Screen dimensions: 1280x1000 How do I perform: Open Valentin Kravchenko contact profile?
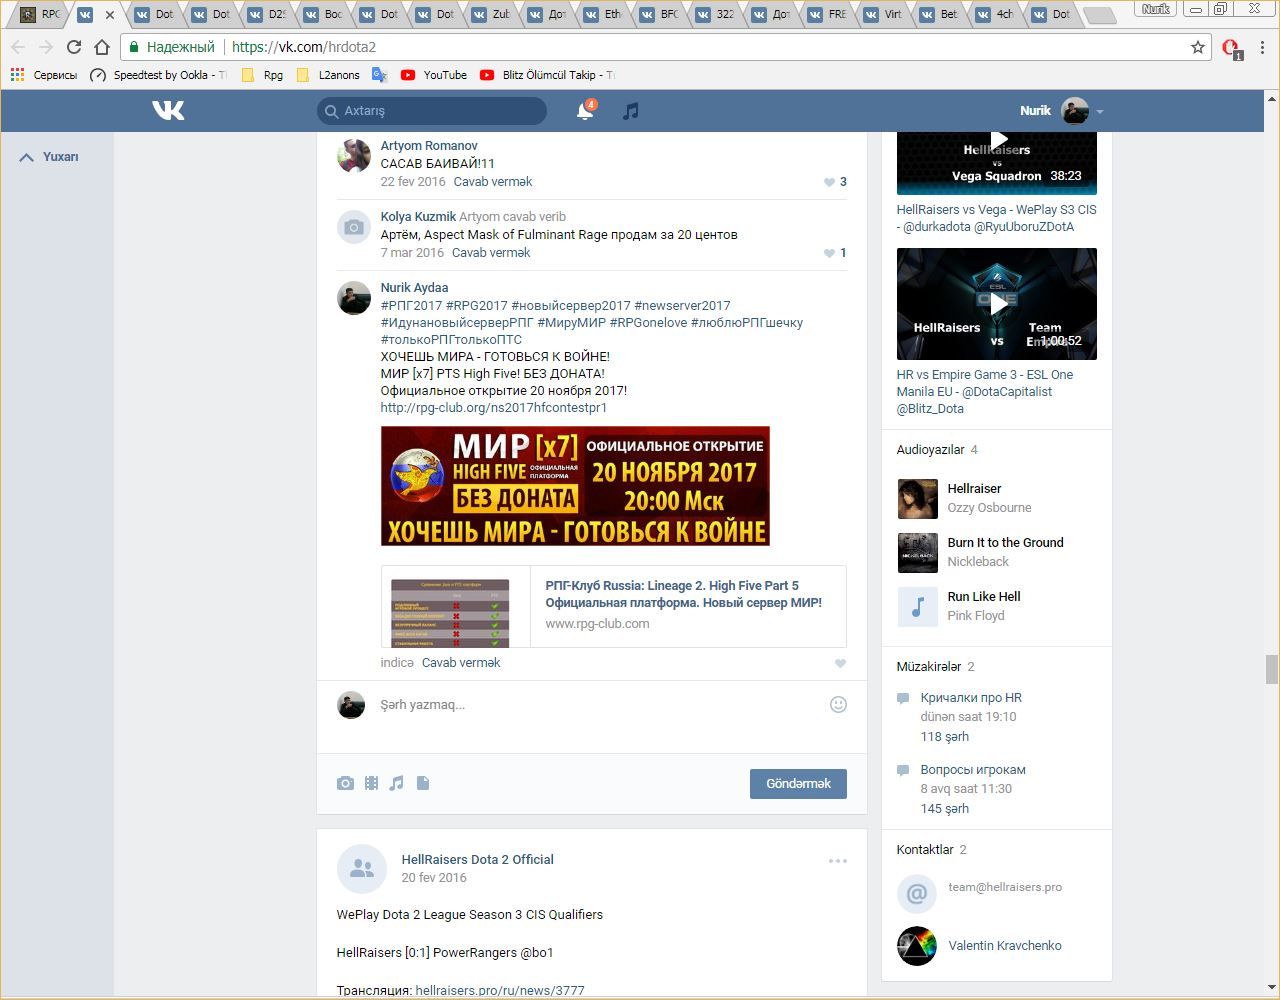(x=1005, y=946)
